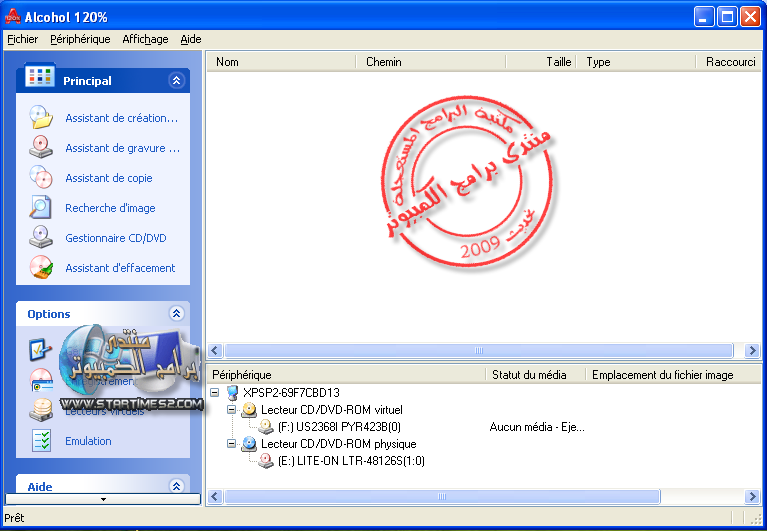Click the XPSP2-69F7CBD13 computer icon
This screenshot has height=531, width=767.
point(233,393)
